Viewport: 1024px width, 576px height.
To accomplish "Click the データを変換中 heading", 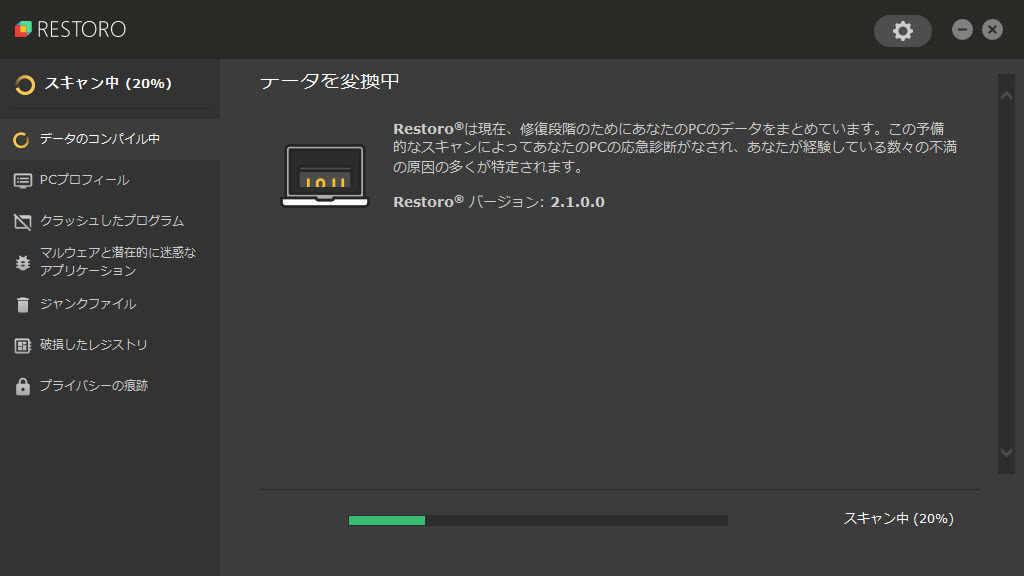I will coord(330,82).
